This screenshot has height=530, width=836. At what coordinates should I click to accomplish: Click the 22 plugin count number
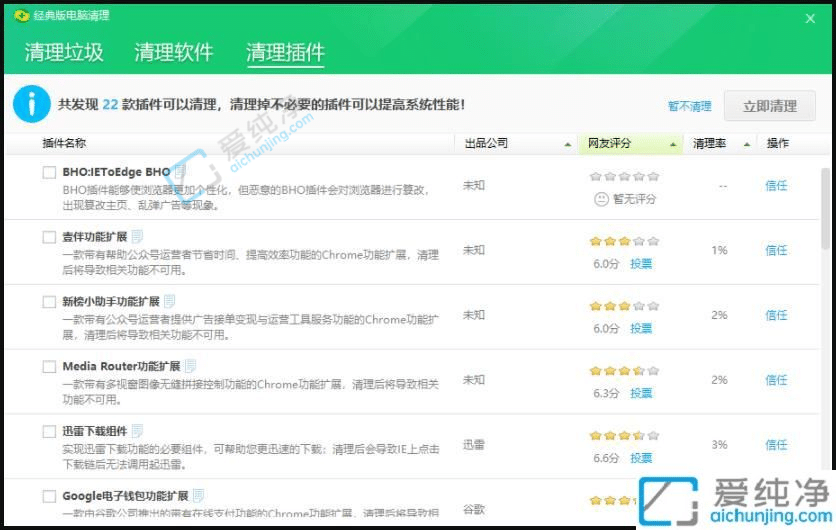tap(110, 105)
